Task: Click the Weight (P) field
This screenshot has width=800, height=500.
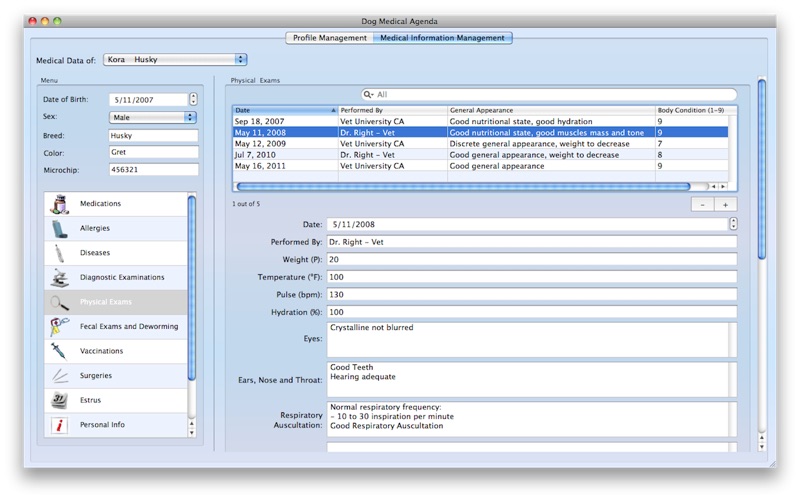Action: tap(532, 260)
